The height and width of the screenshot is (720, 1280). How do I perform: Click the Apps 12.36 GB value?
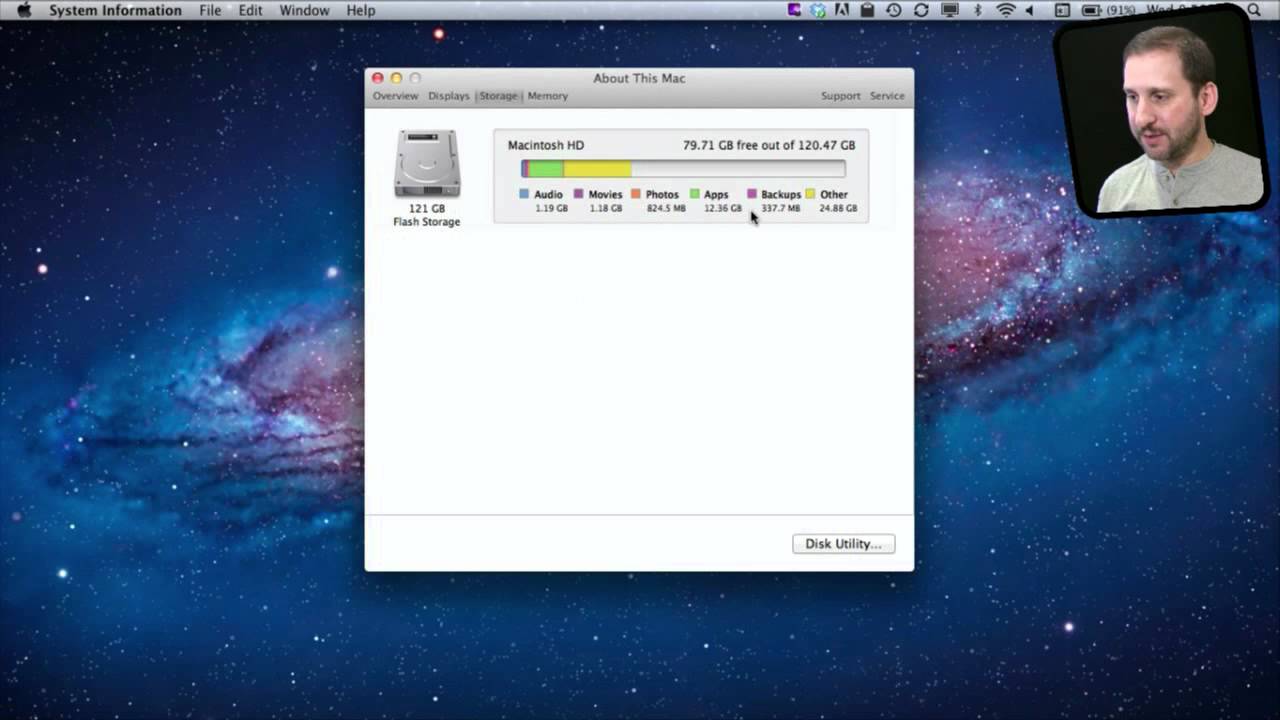point(723,208)
